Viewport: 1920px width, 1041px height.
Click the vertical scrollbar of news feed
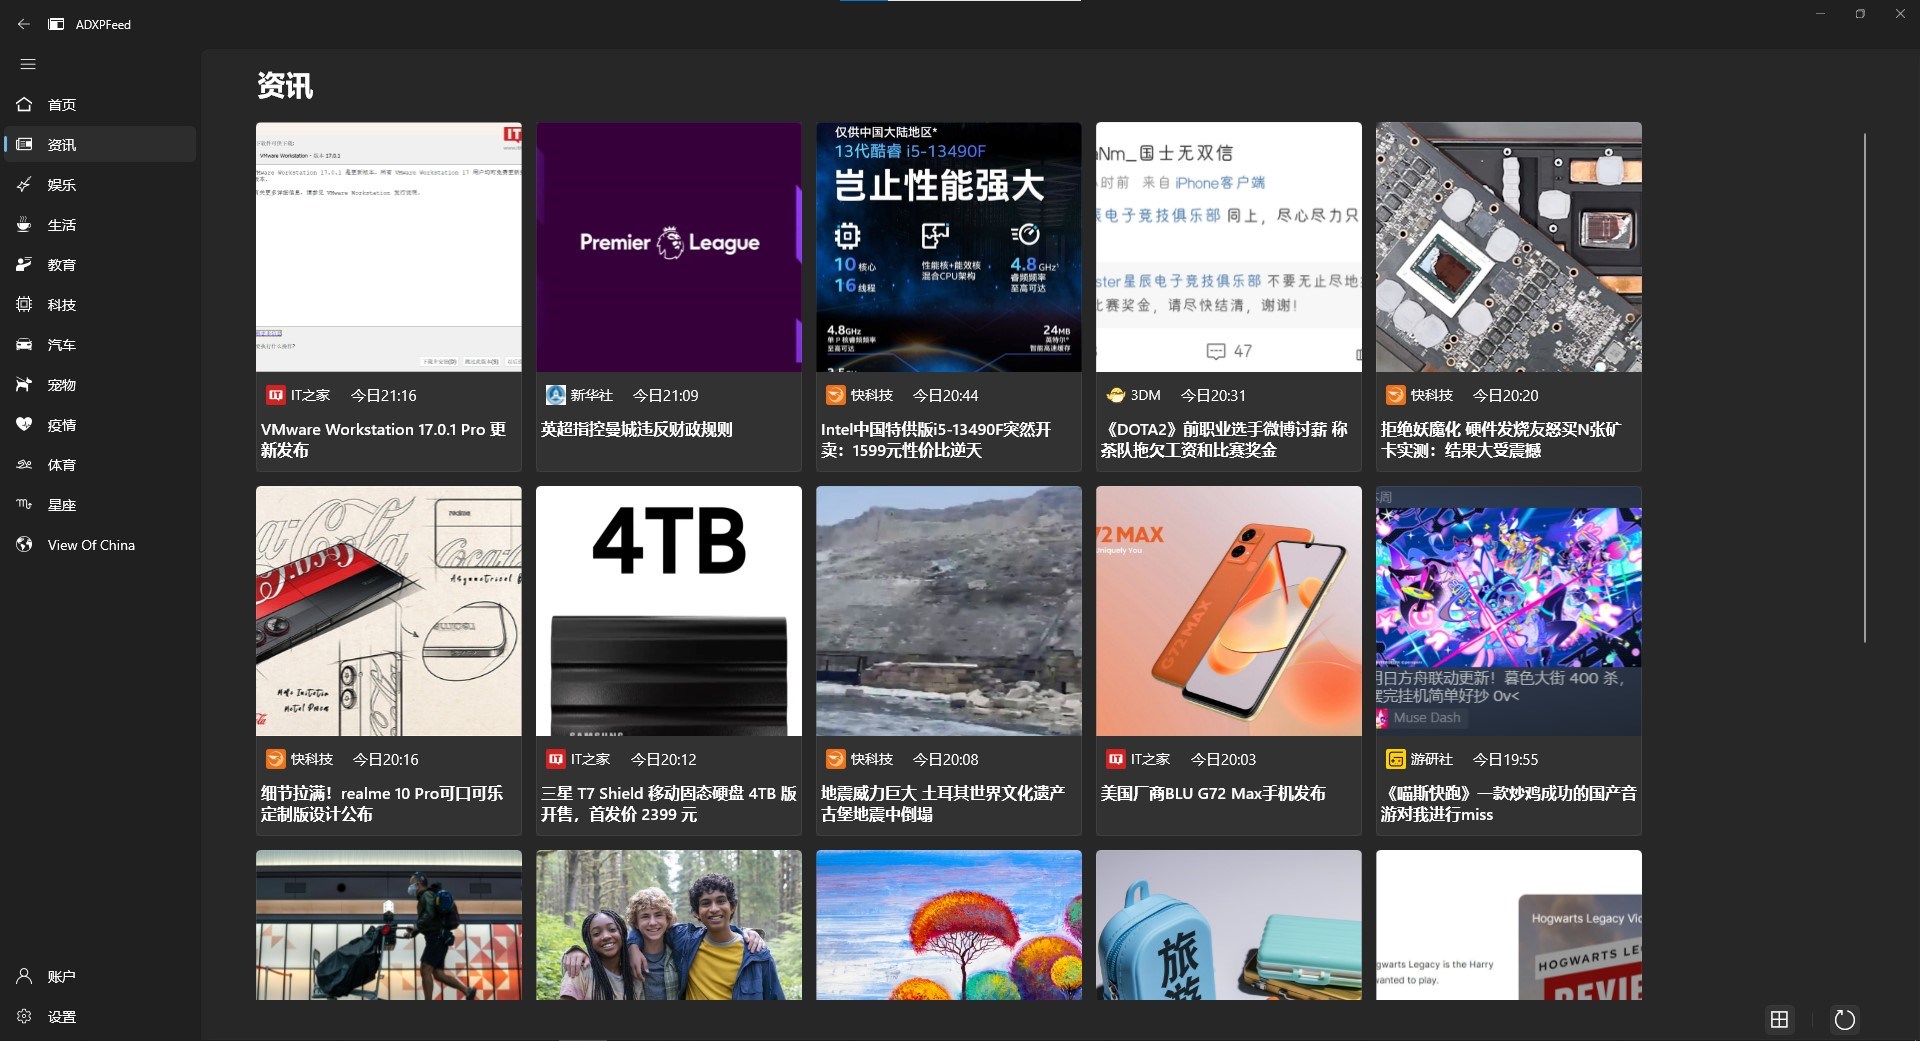[x=1865, y=388]
